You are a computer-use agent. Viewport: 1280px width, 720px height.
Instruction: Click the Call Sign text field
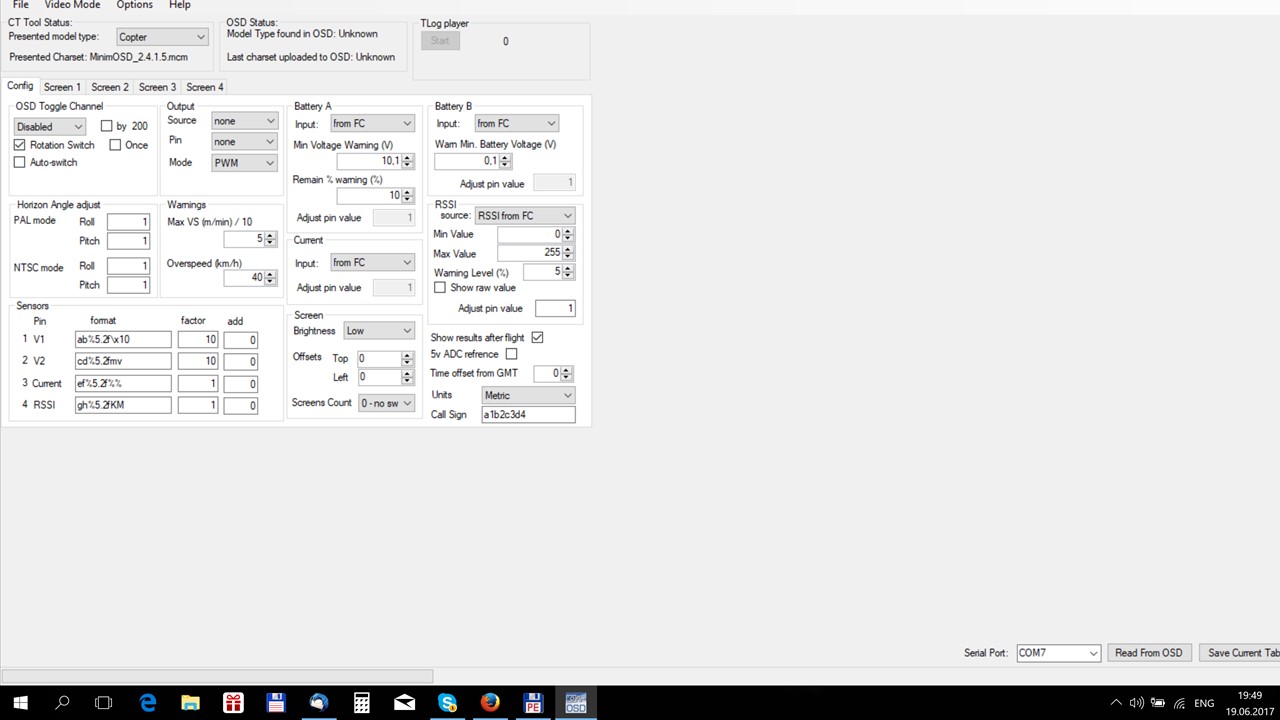click(528, 414)
